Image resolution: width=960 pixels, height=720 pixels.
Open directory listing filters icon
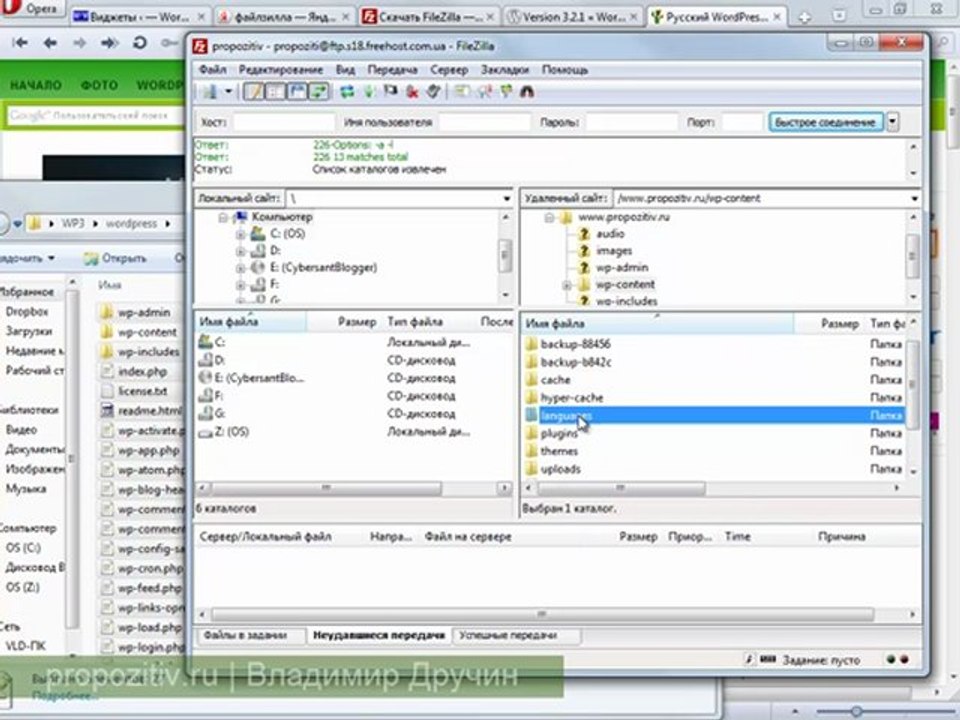[x=462, y=92]
